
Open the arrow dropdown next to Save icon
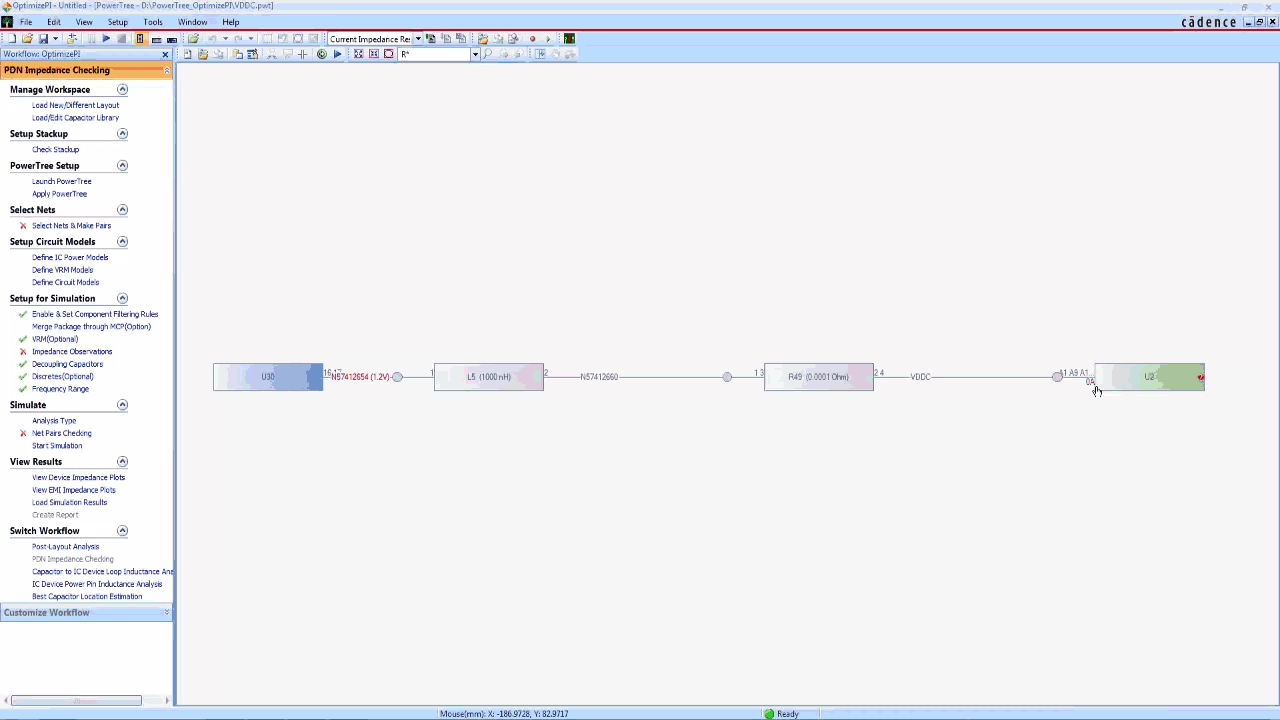(x=55, y=39)
